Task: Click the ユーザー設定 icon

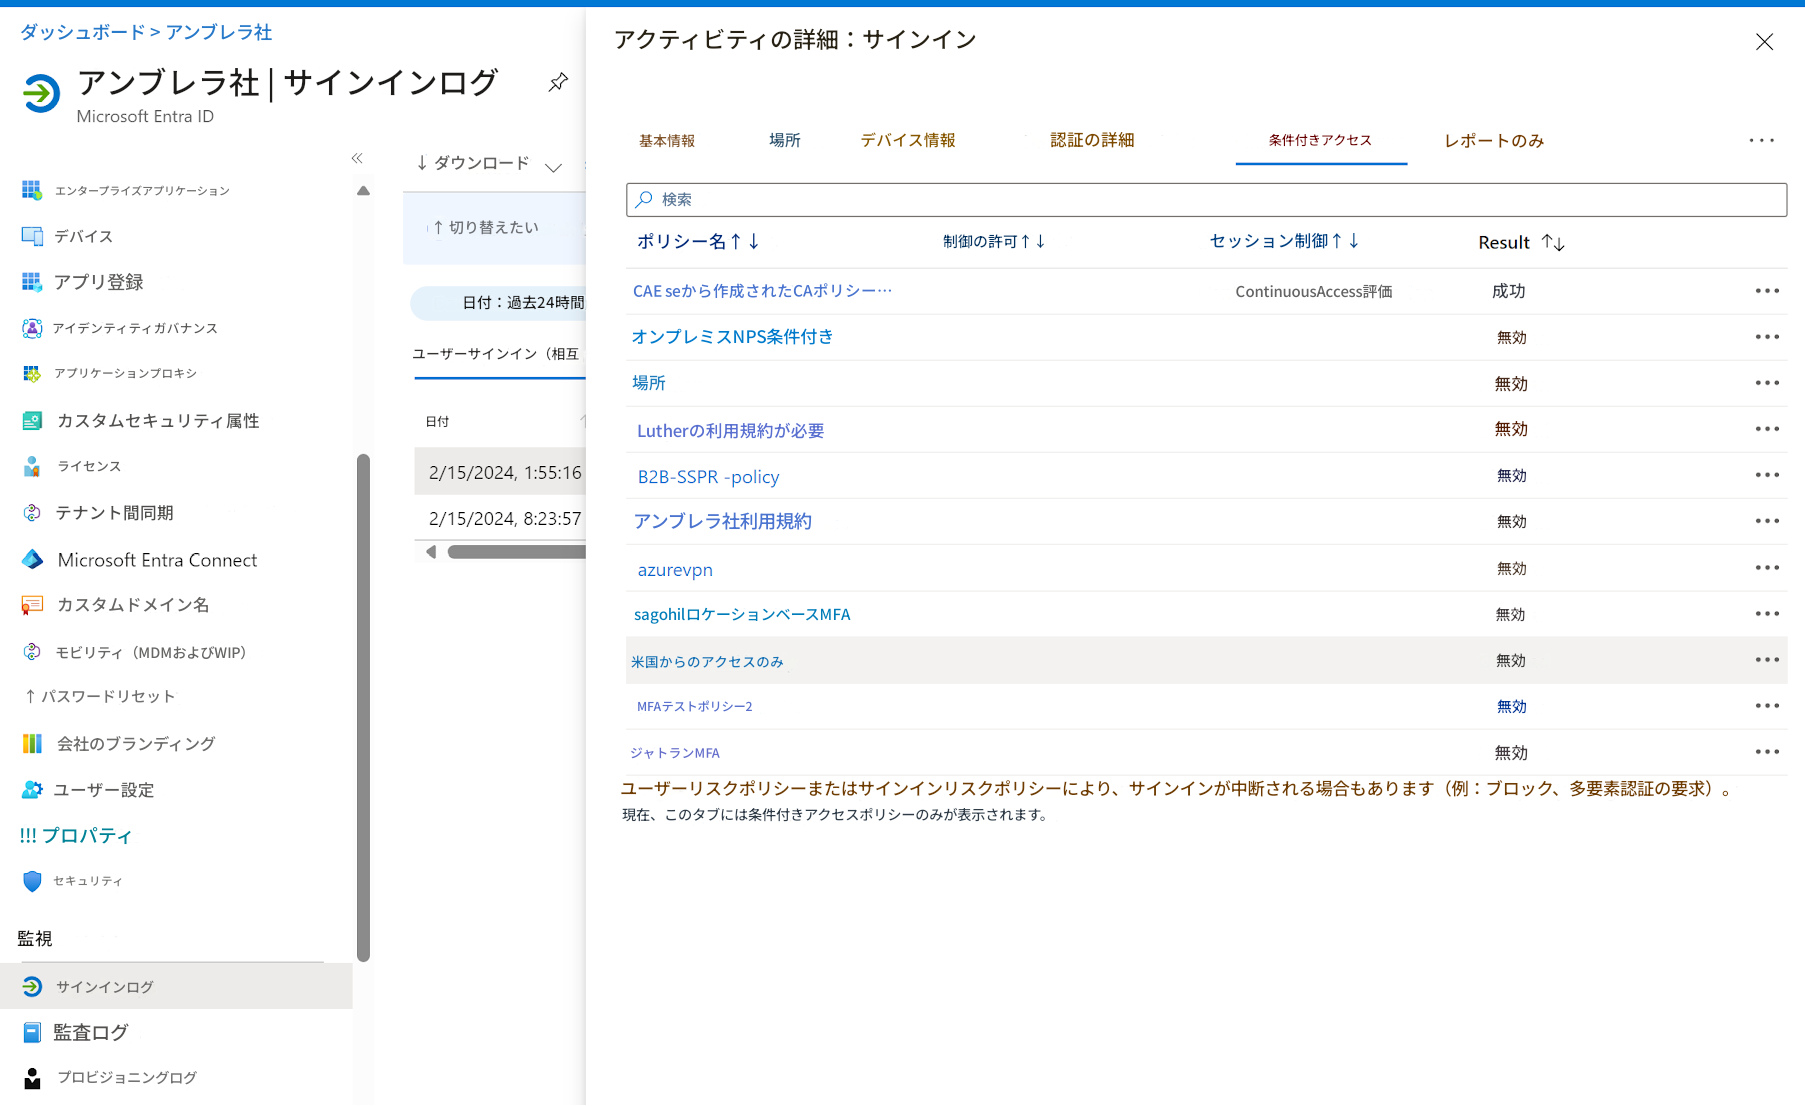Action: tap(32, 789)
